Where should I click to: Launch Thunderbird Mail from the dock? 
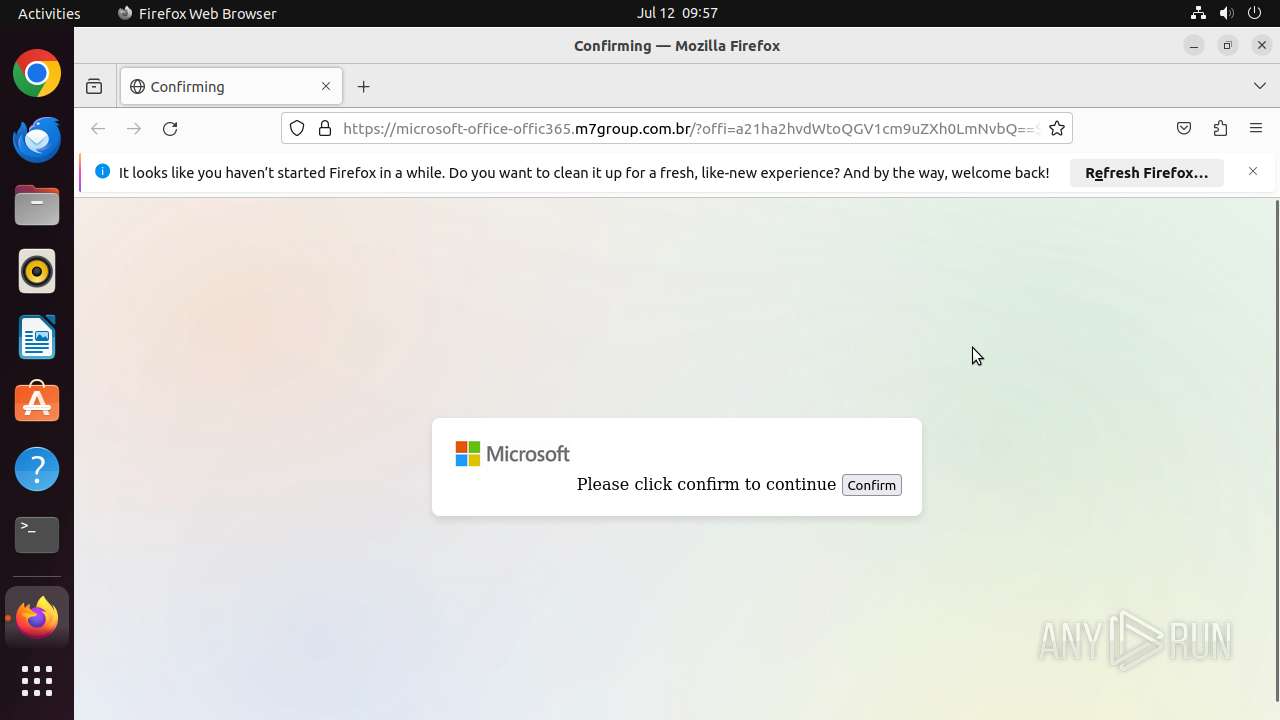click(x=37, y=139)
